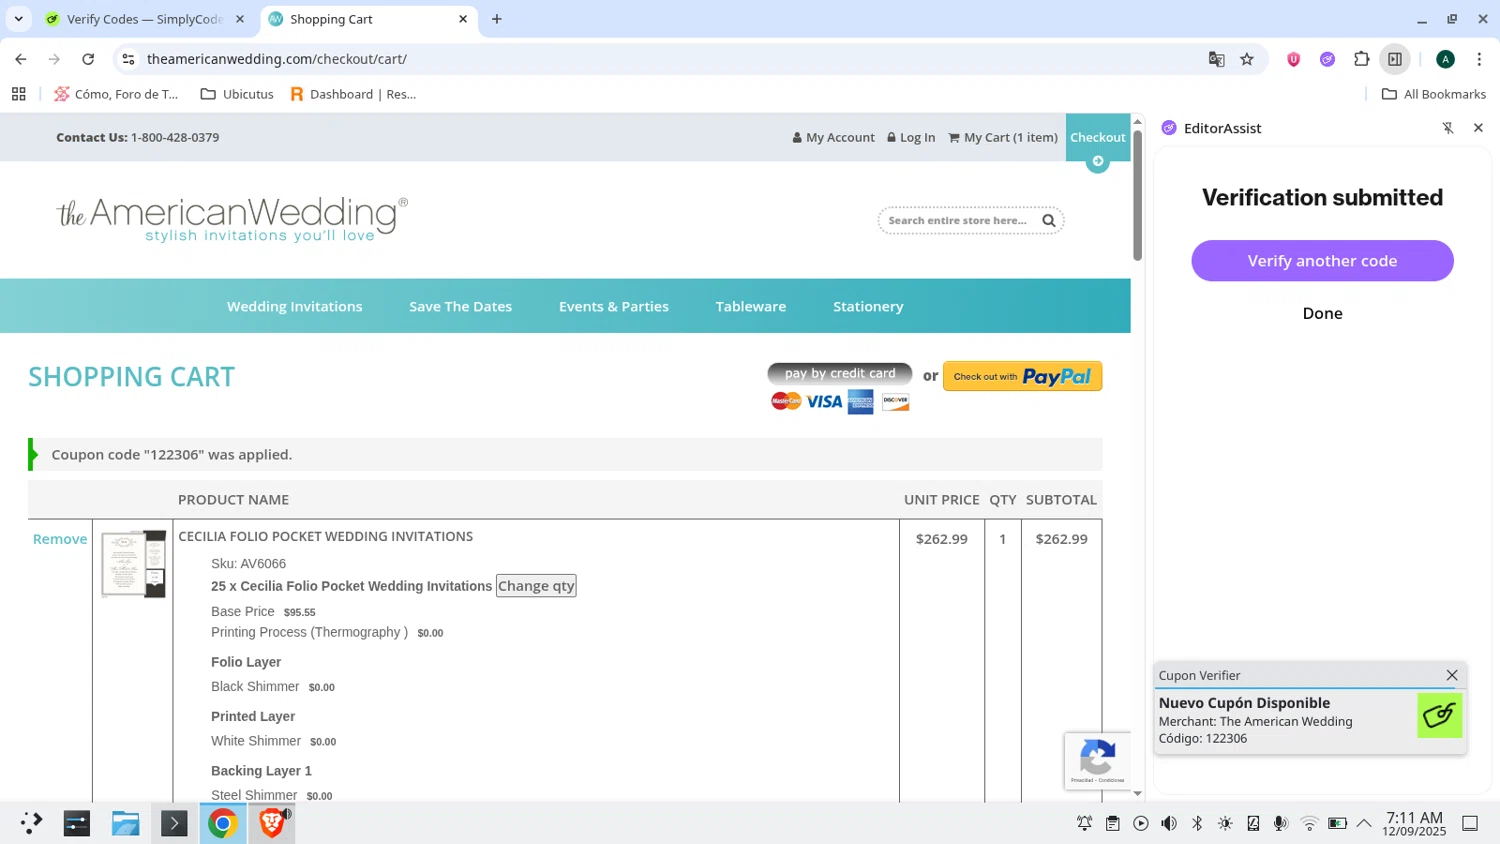Open the uBlock shield extension
This screenshot has width=1500, height=844.
tap(1293, 59)
